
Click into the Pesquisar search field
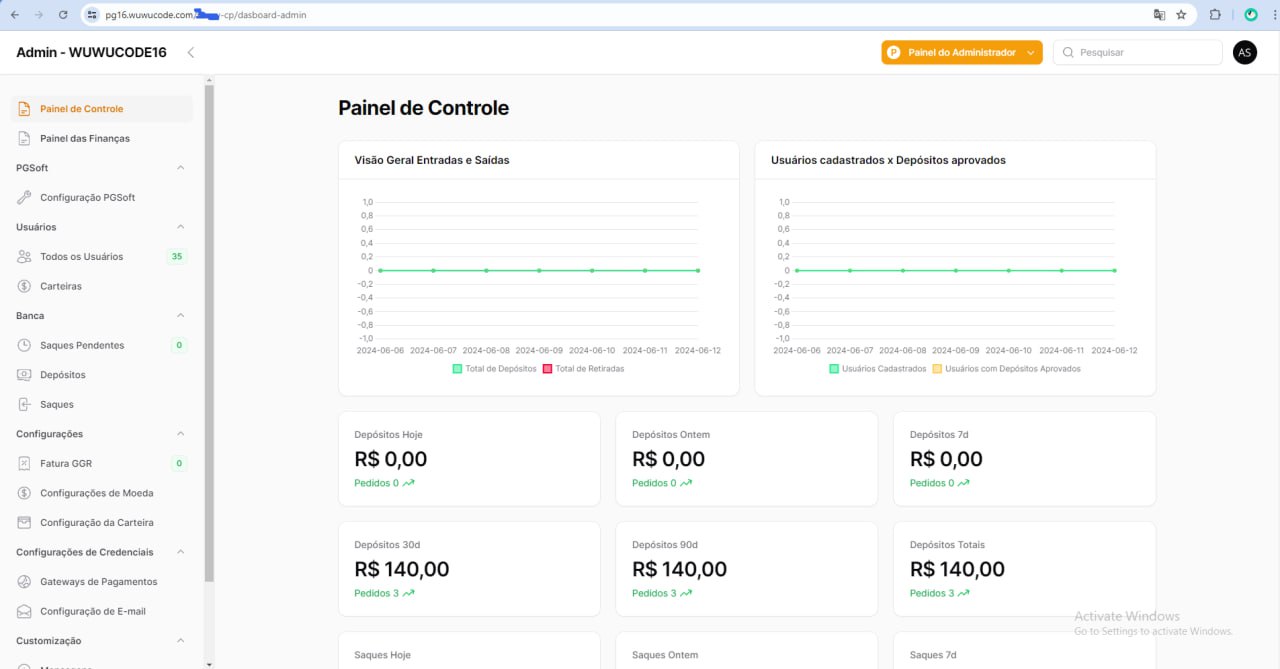tap(1145, 52)
